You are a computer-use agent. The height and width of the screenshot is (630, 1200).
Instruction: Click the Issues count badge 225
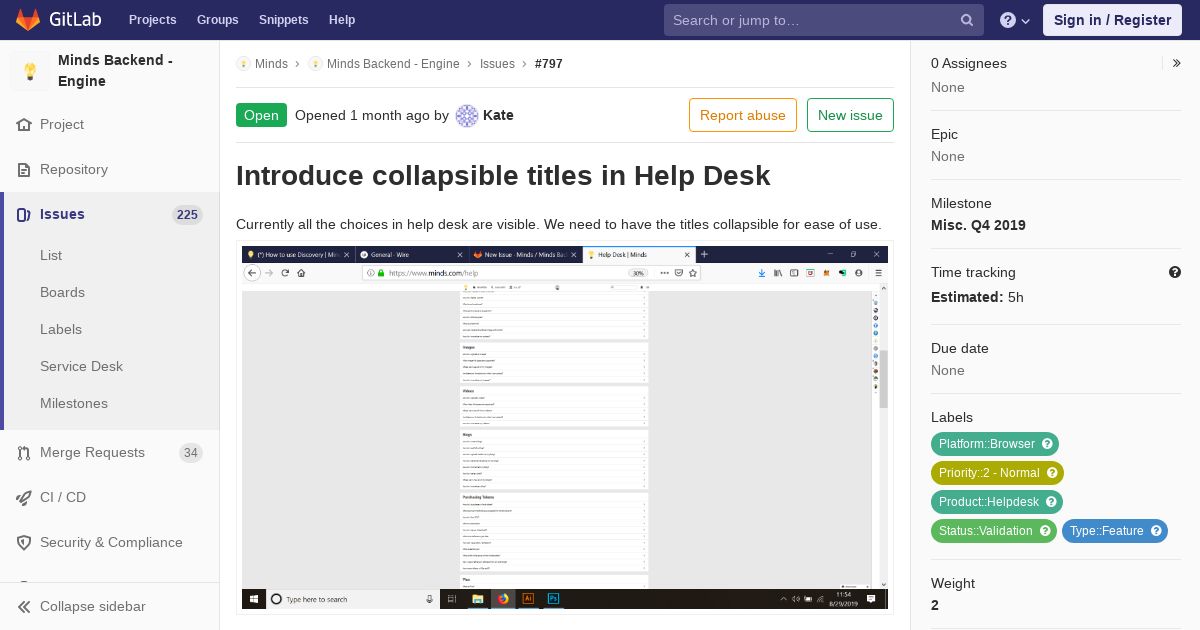187,215
